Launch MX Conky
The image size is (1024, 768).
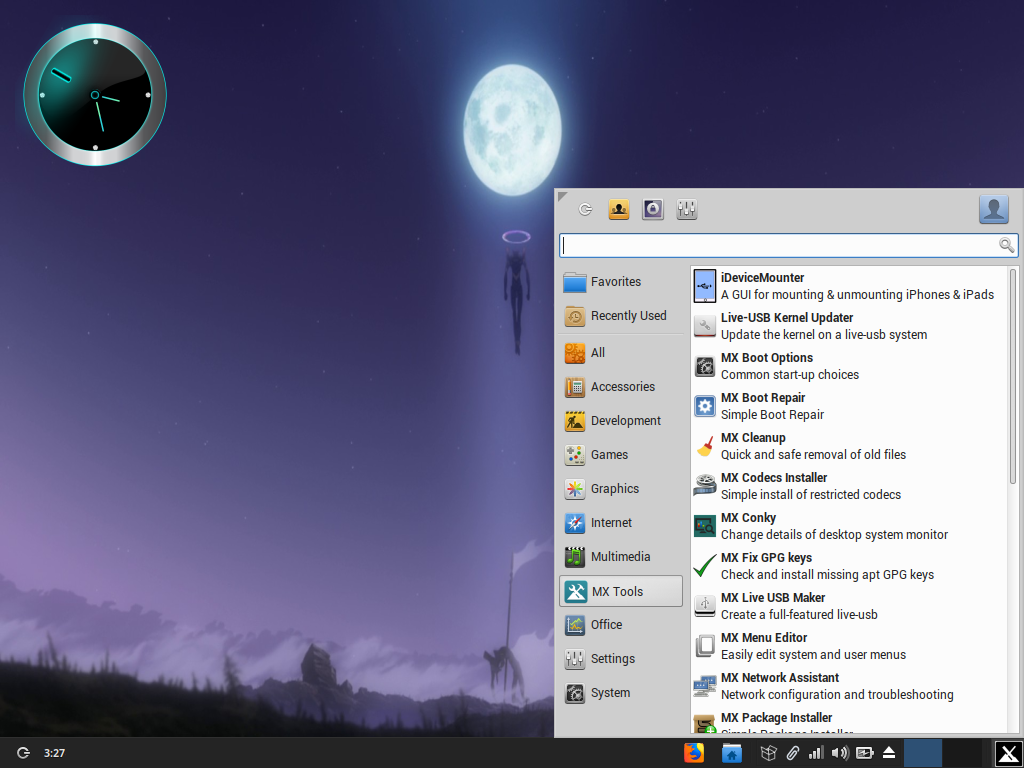tap(849, 526)
